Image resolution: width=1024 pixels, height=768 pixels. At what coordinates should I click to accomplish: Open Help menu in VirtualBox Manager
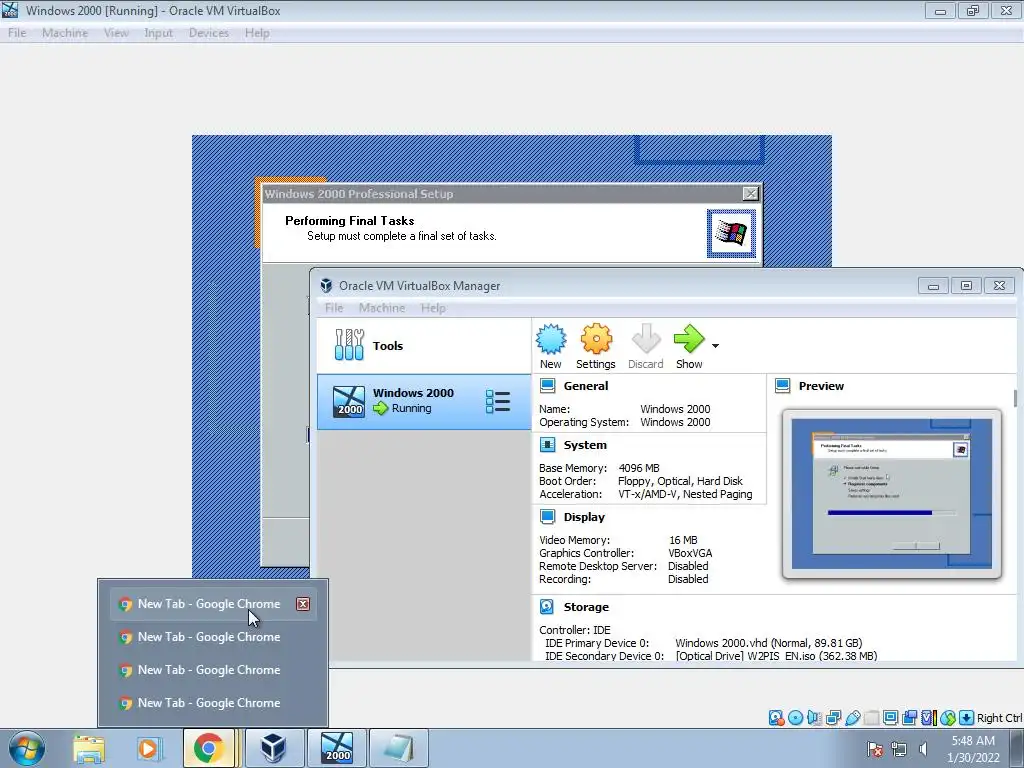coord(433,308)
